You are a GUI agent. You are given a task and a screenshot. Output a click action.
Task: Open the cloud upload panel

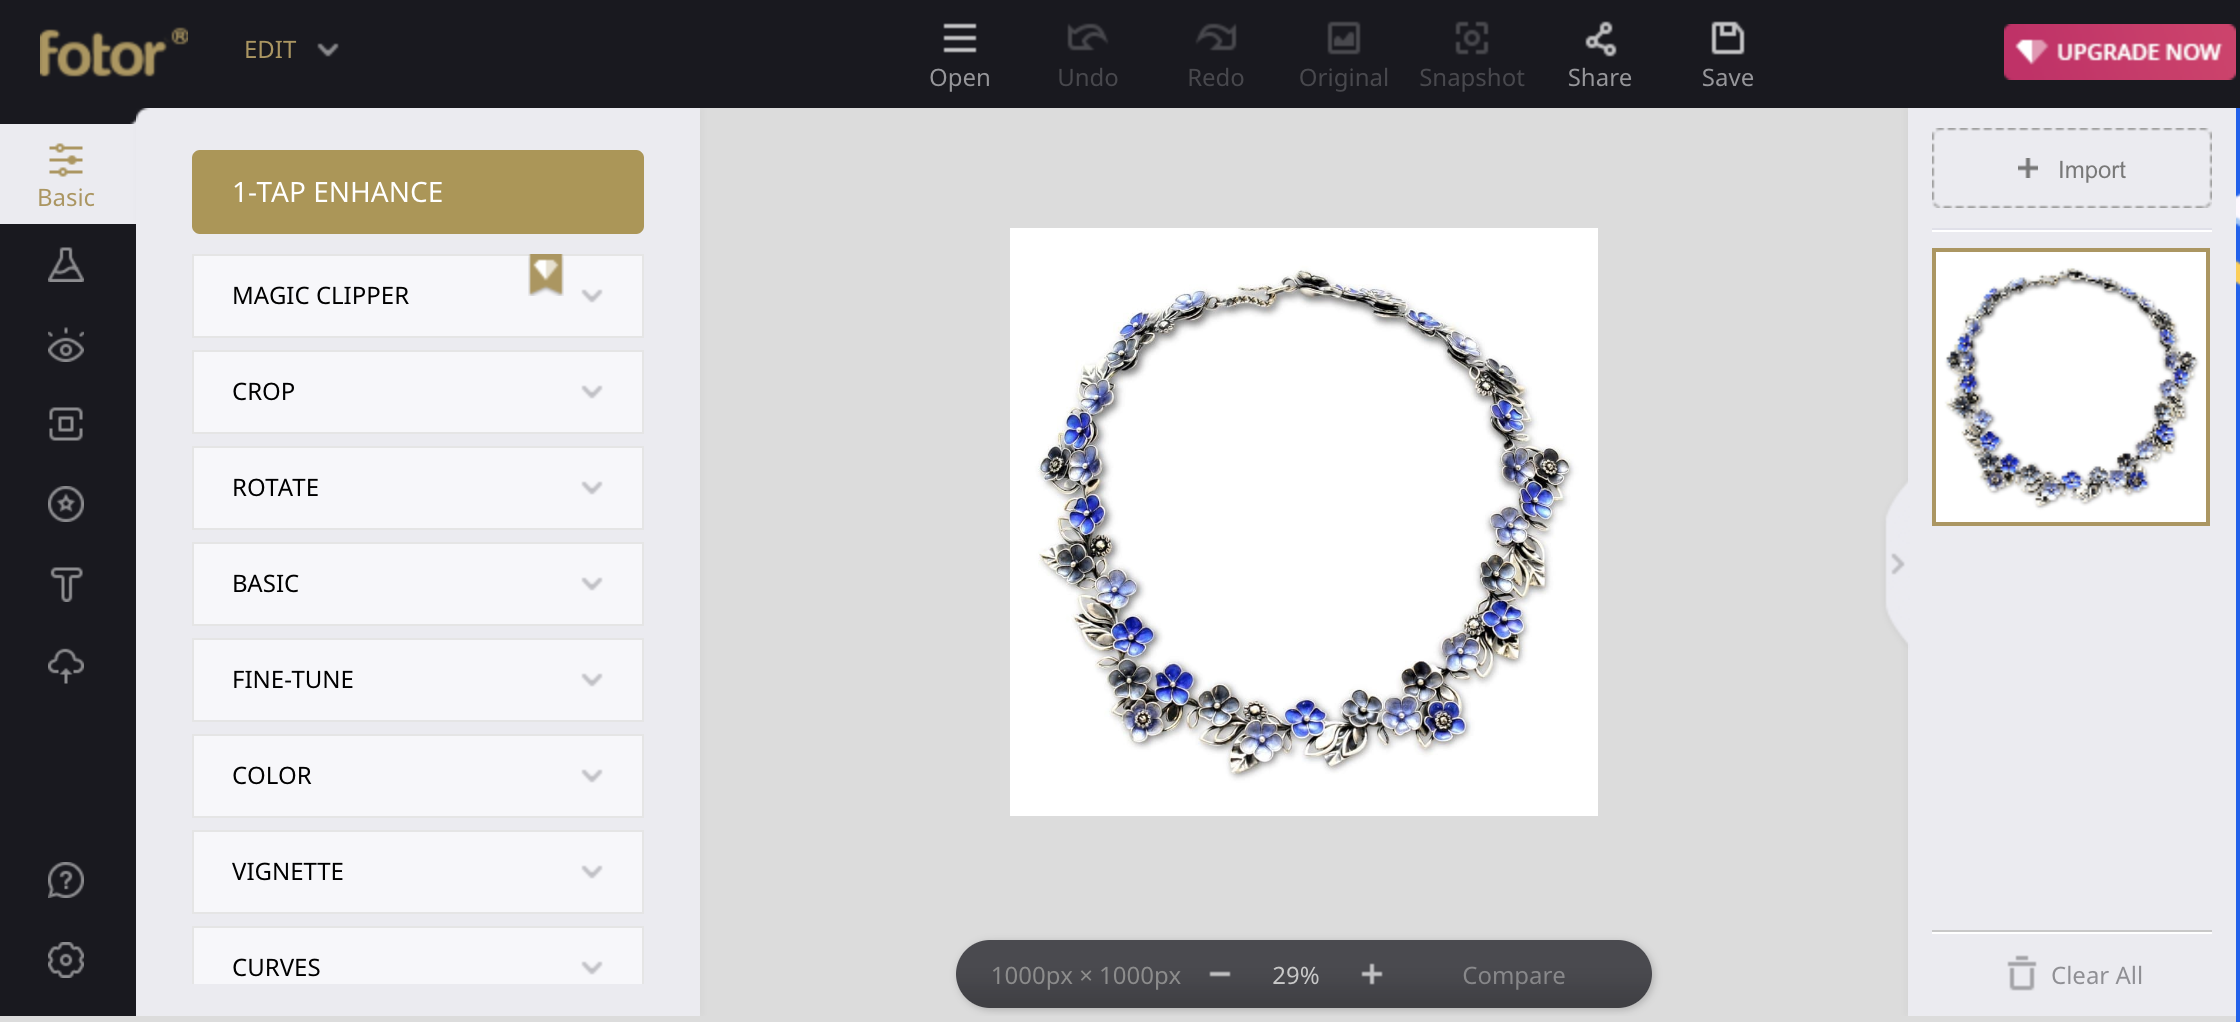click(66, 665)
